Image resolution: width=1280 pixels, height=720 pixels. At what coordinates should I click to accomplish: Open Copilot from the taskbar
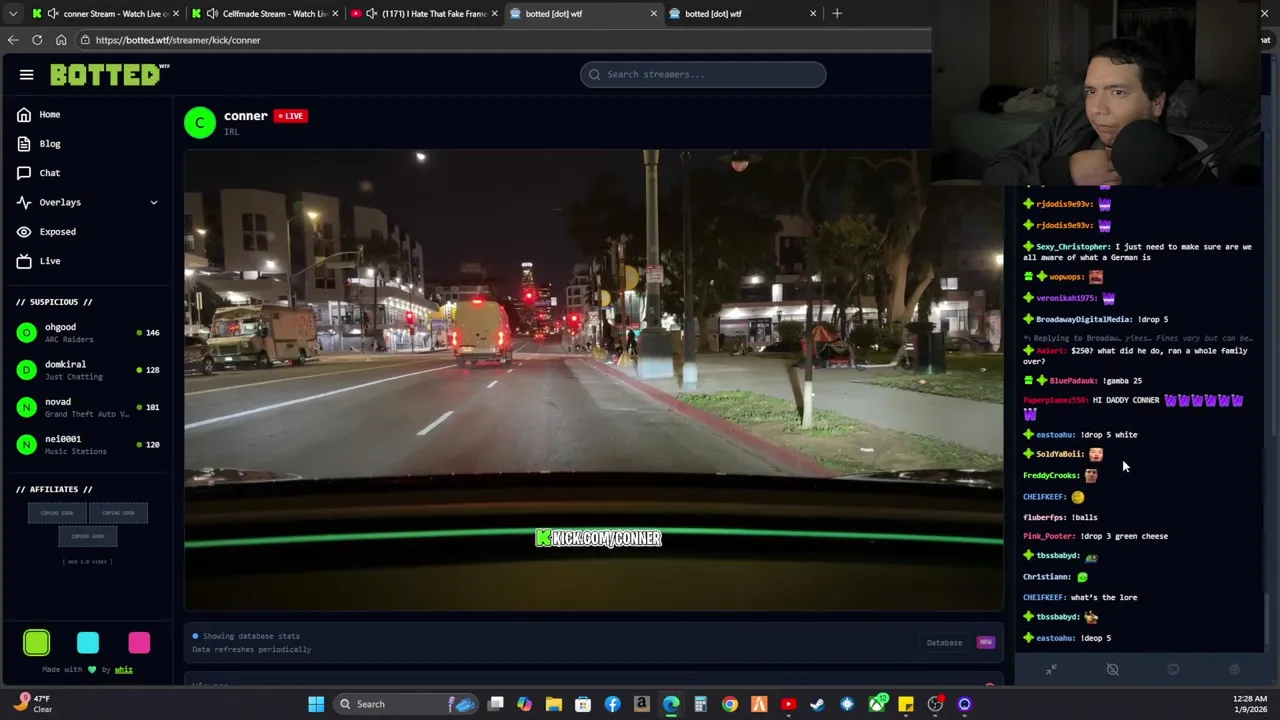coord(524,704)
